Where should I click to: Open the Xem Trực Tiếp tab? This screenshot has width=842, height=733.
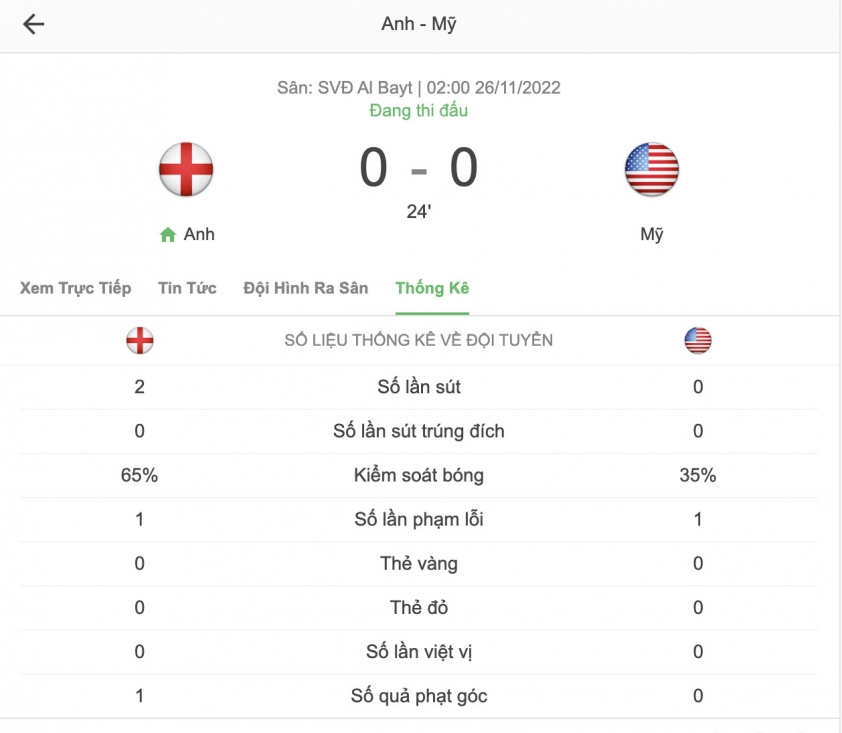pos(76,288)
